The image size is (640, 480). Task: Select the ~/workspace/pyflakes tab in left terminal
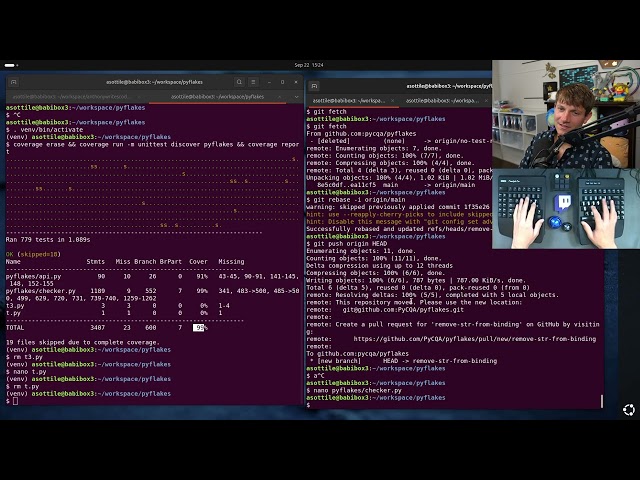pyautogui.click(x=220, y=97)
